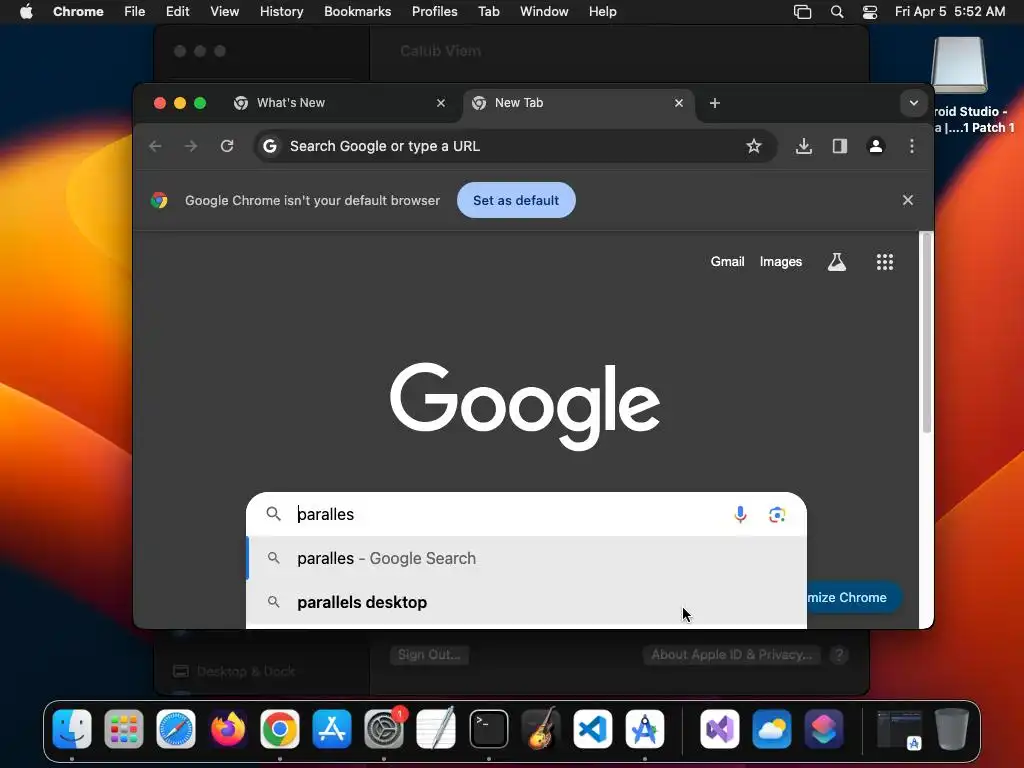Open Chrome three-dot menu
Screen dimensions: 1024x768
pos(912,146)
